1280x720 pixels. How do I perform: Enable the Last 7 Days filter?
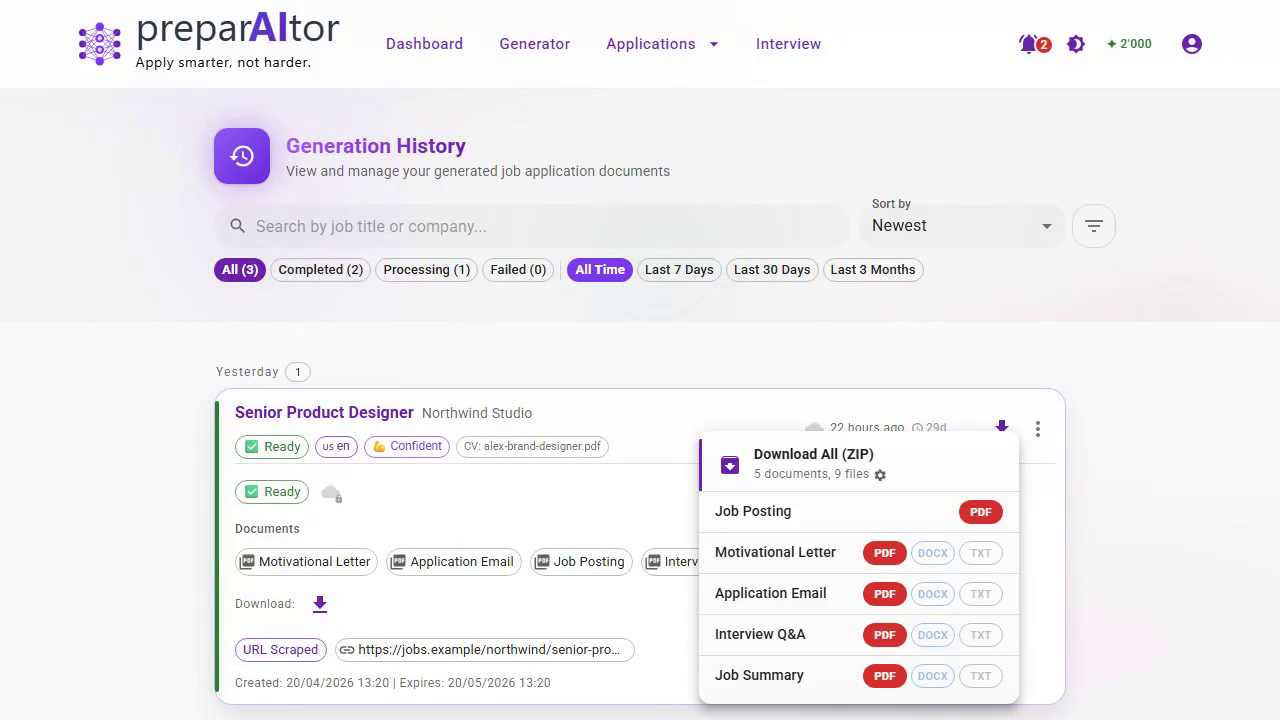click(x=679, y=270)
